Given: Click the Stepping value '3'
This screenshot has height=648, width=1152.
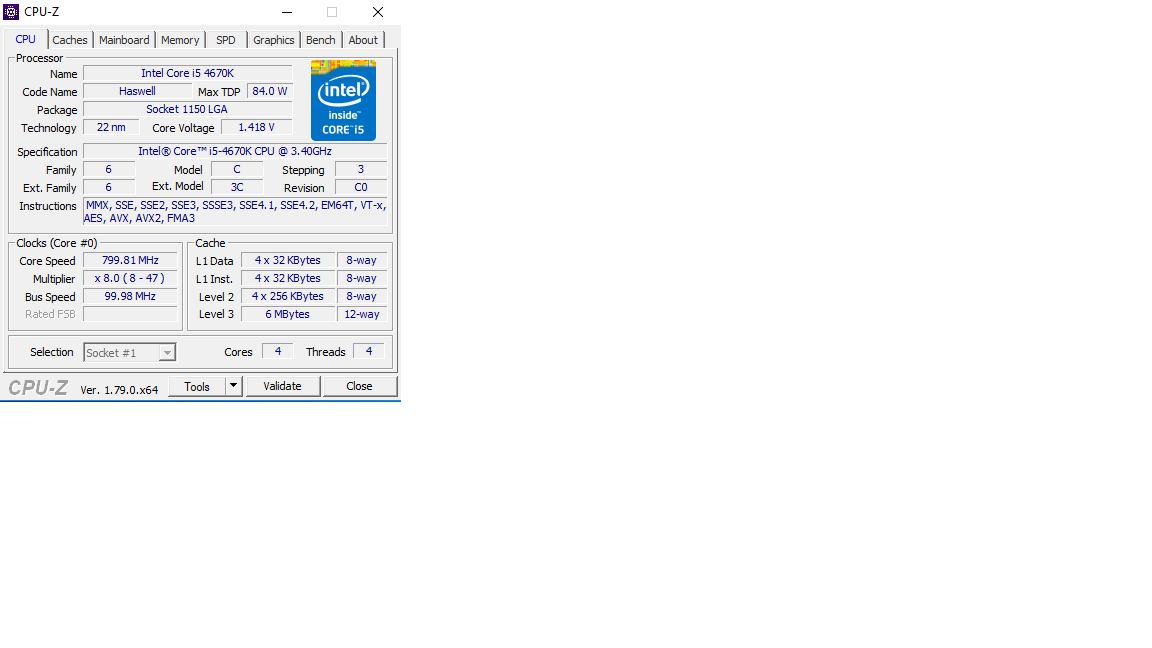Looking at the screenshot, I should point(361,170).
